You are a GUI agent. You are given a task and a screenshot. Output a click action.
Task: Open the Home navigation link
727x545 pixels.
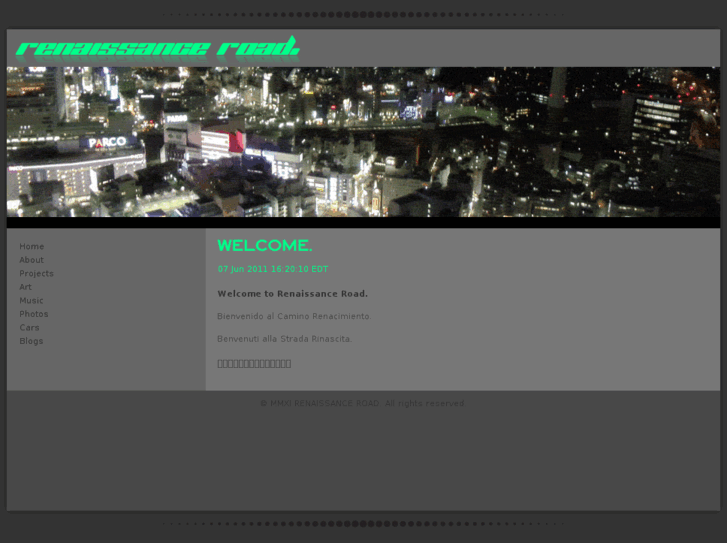pyautogui.click(x=32, y=246)
